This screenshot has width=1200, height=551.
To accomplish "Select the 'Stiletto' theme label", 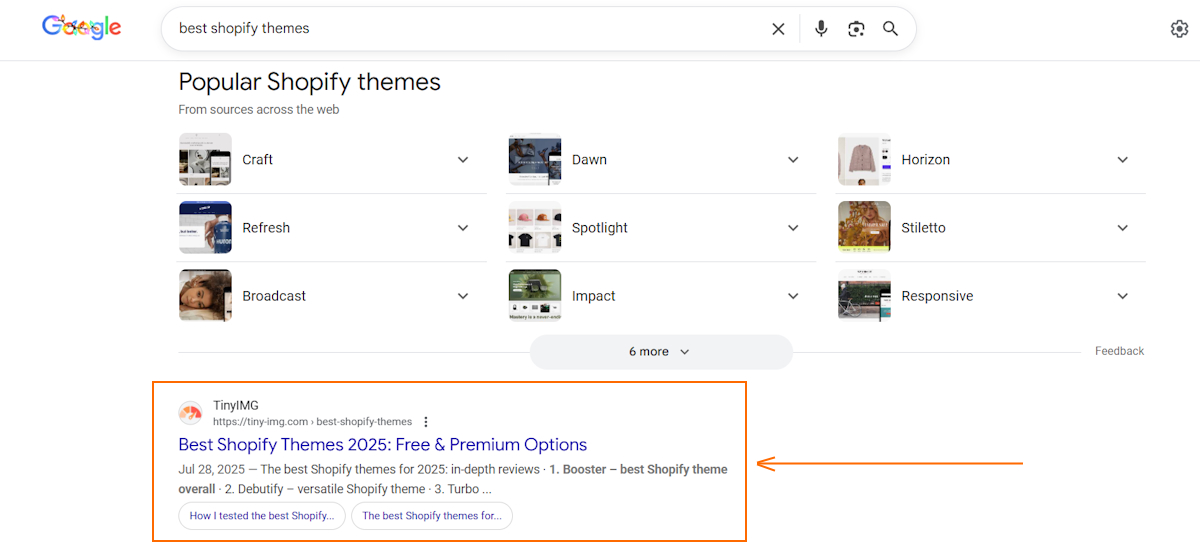I will click(x=923, y=228).
